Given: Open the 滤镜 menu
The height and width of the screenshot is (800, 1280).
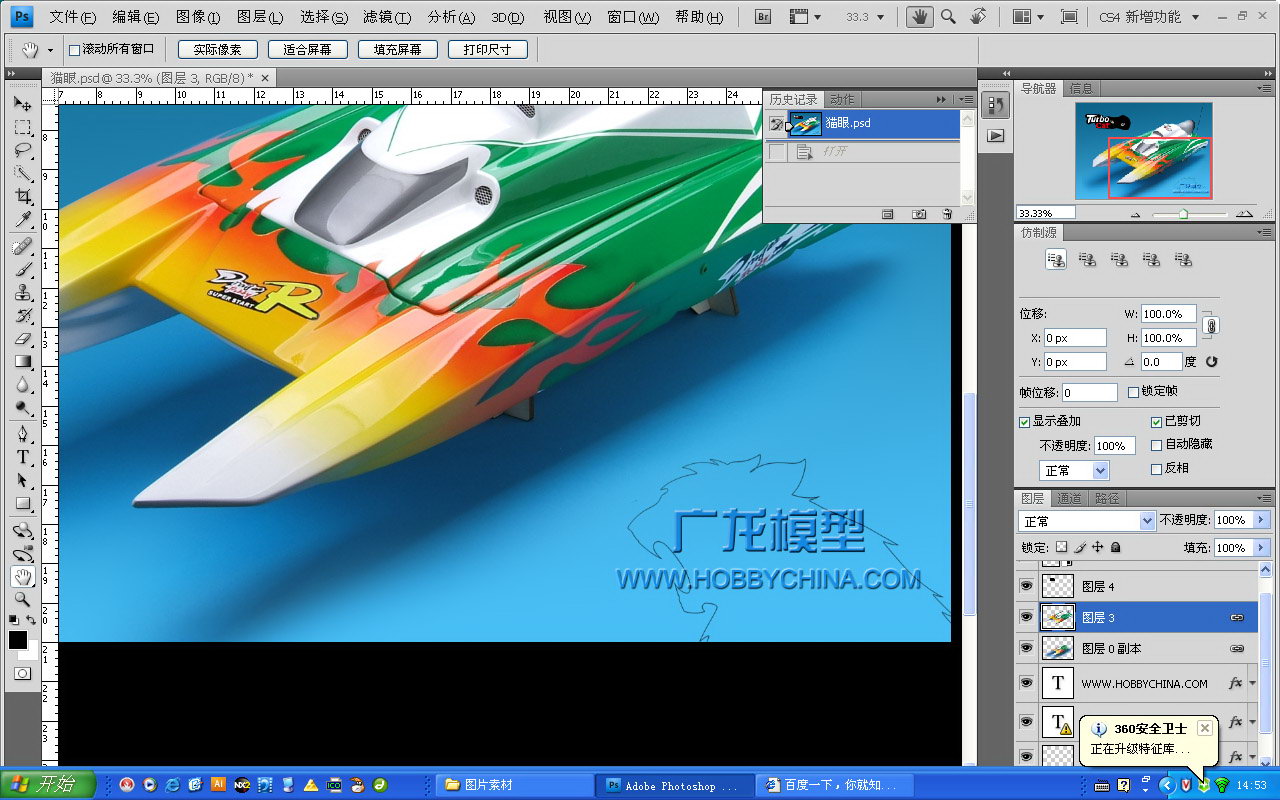Looking at the screenshot, I should pyautogui.click(x=387, y=17).
